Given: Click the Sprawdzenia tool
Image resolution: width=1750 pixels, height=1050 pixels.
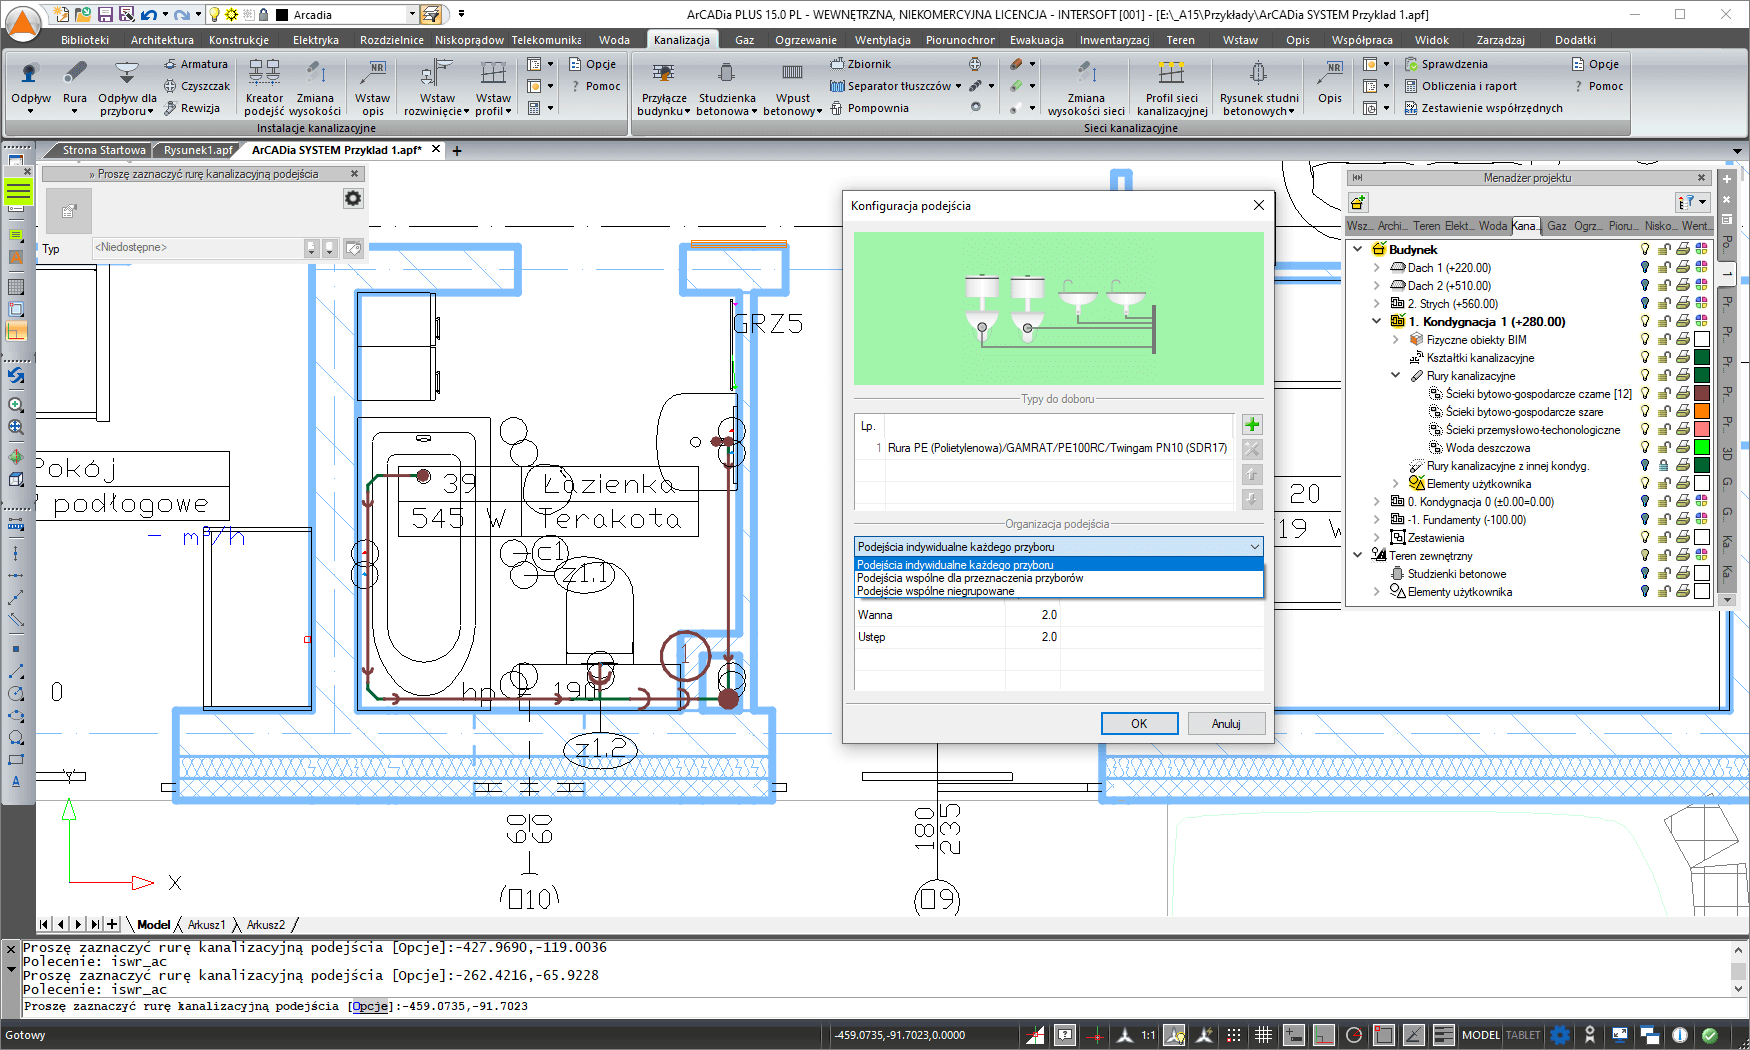Looking at the screenshot, I should click(1446, 64).
